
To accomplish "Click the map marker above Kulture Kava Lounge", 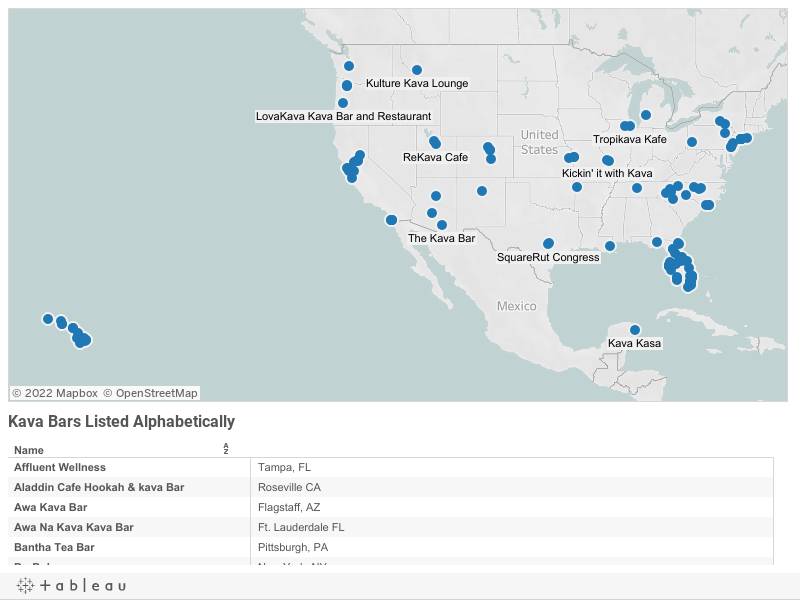I will pos(417,70).
